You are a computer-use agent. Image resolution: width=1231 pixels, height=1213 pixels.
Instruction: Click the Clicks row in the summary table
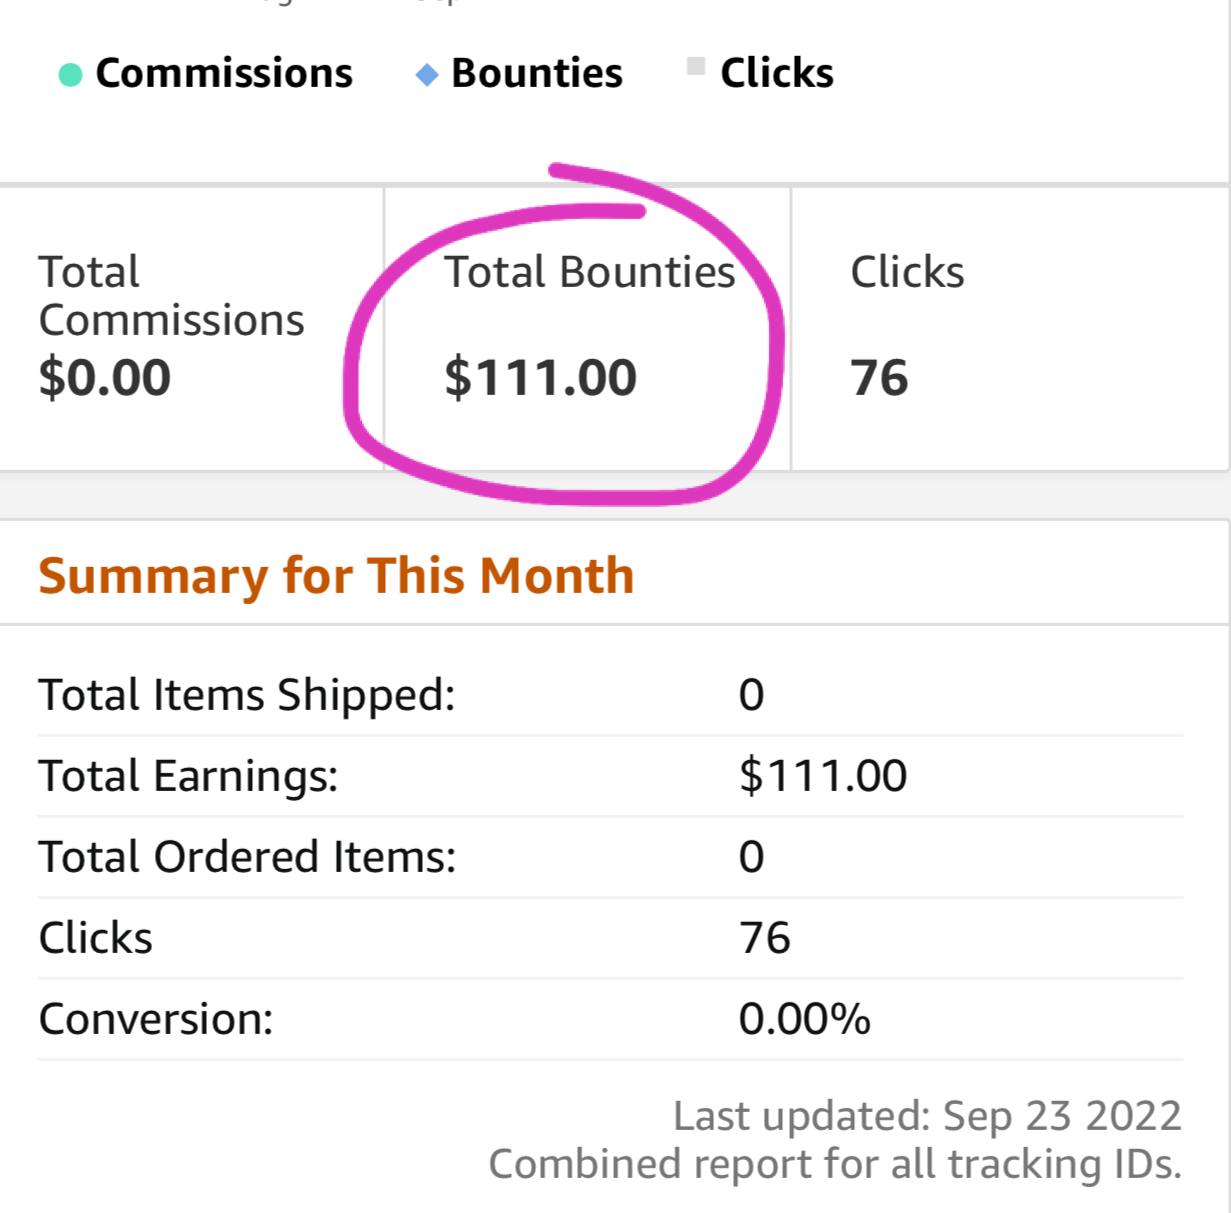pyautogui.click(x=610, y=938)
